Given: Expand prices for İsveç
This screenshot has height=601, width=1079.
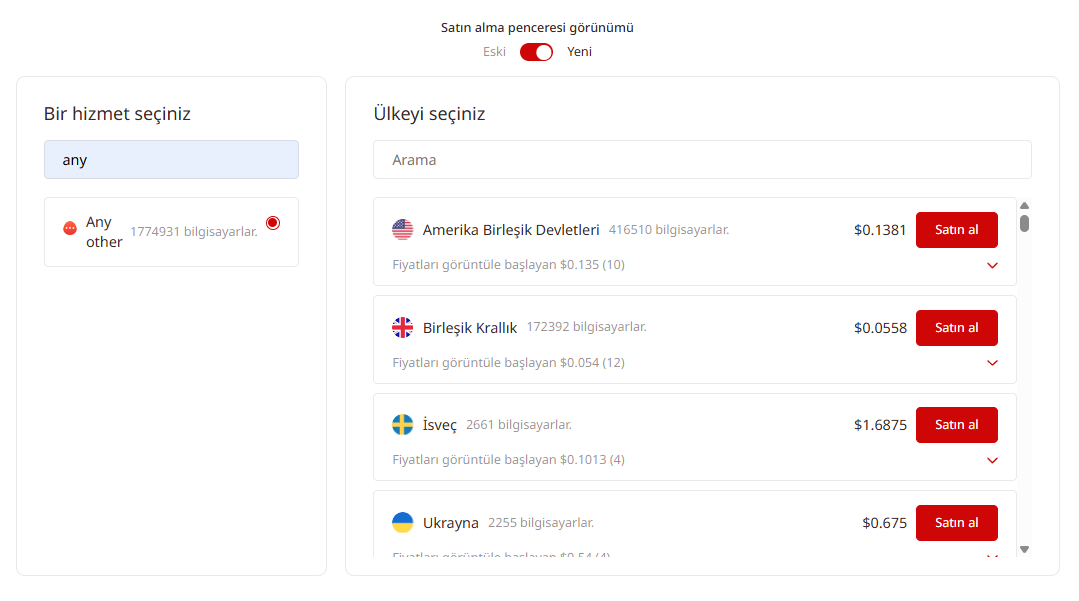Looking at the screenshot, I should coord(992,461).
